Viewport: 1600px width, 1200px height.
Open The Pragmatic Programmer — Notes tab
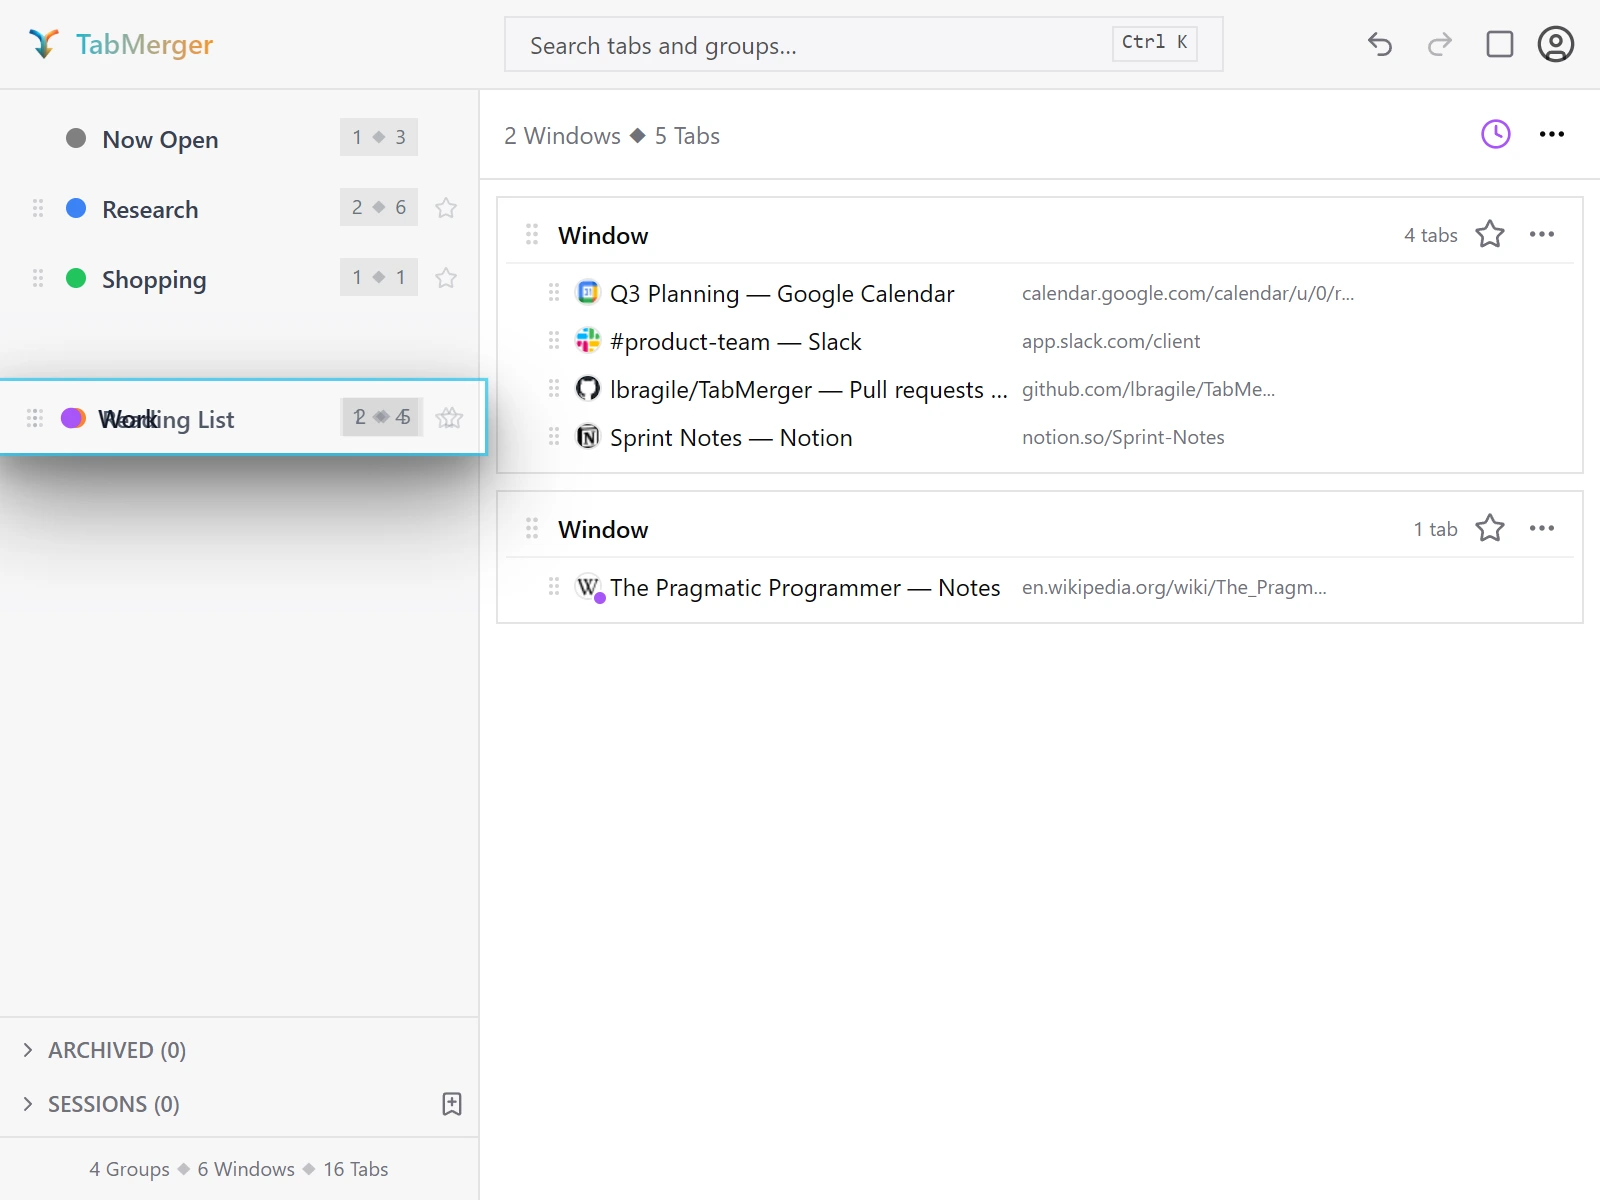point(805,587)
